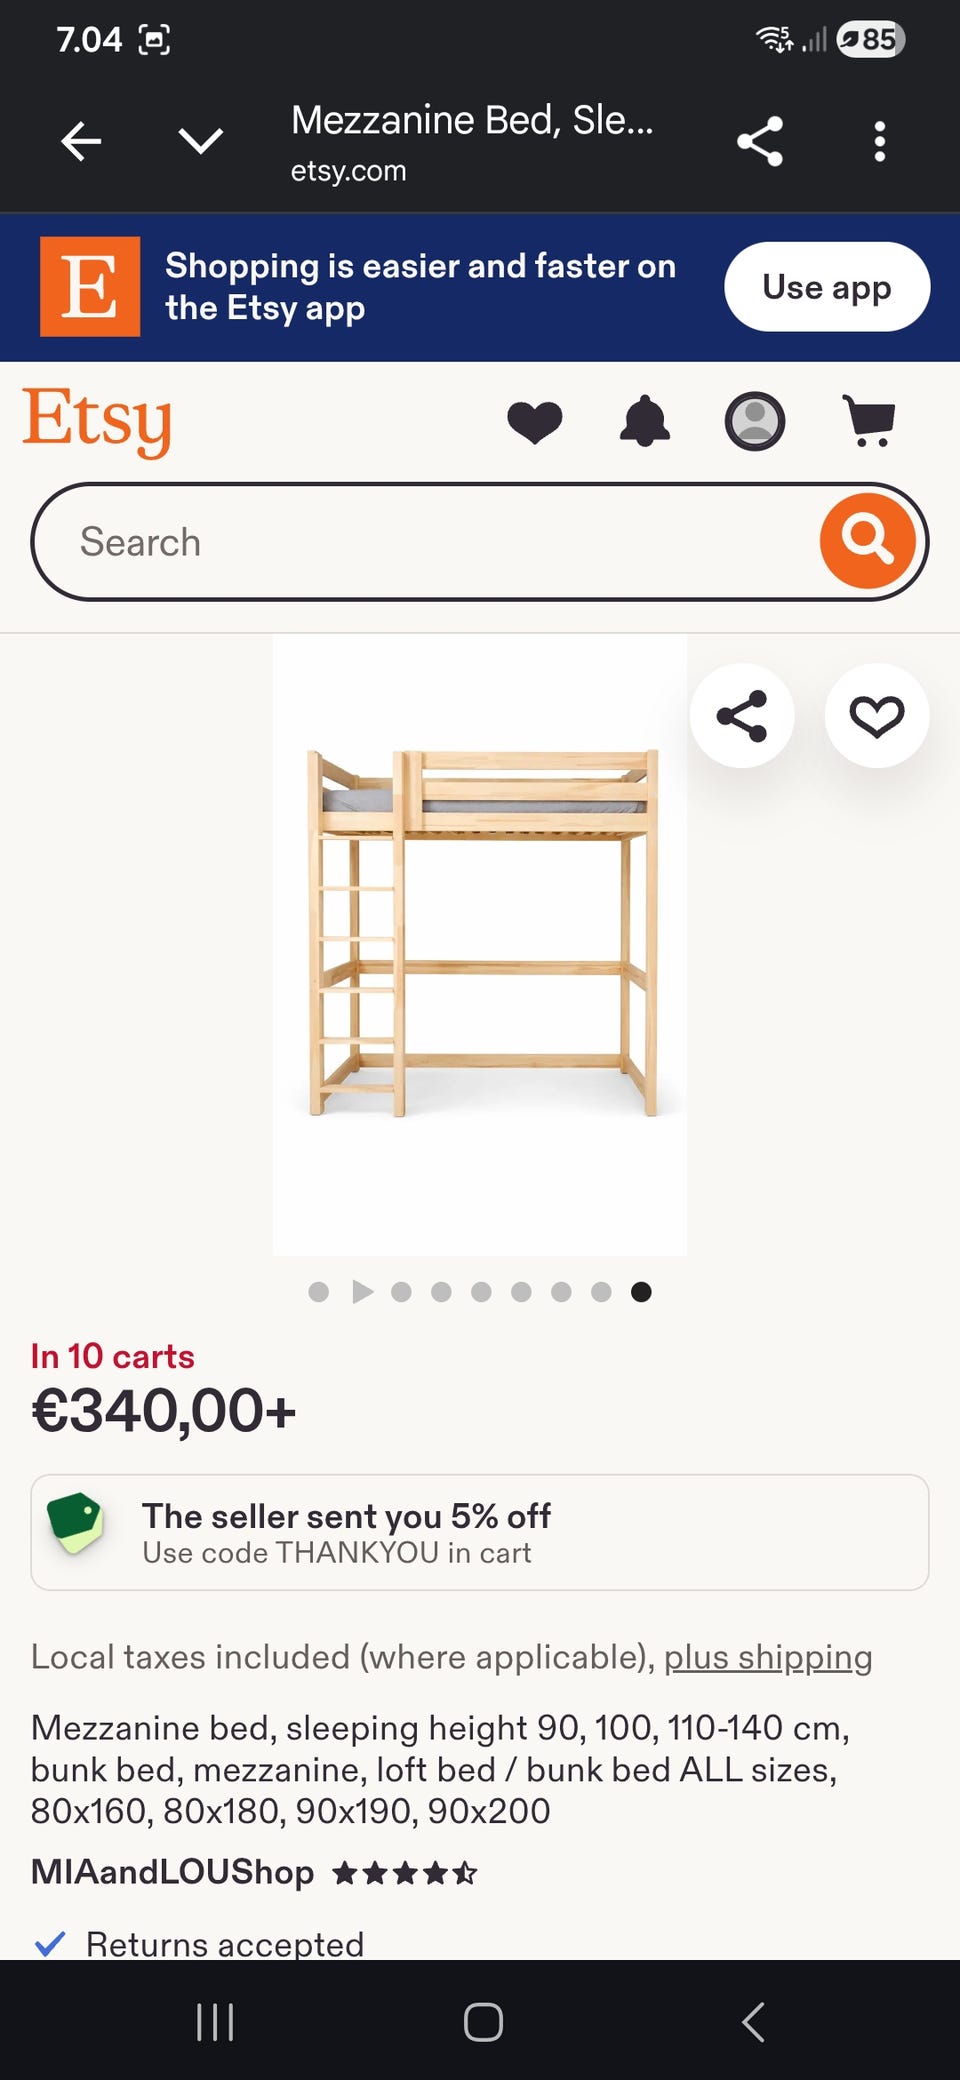Tap the orange Etsy app logo

pos(90,287)
